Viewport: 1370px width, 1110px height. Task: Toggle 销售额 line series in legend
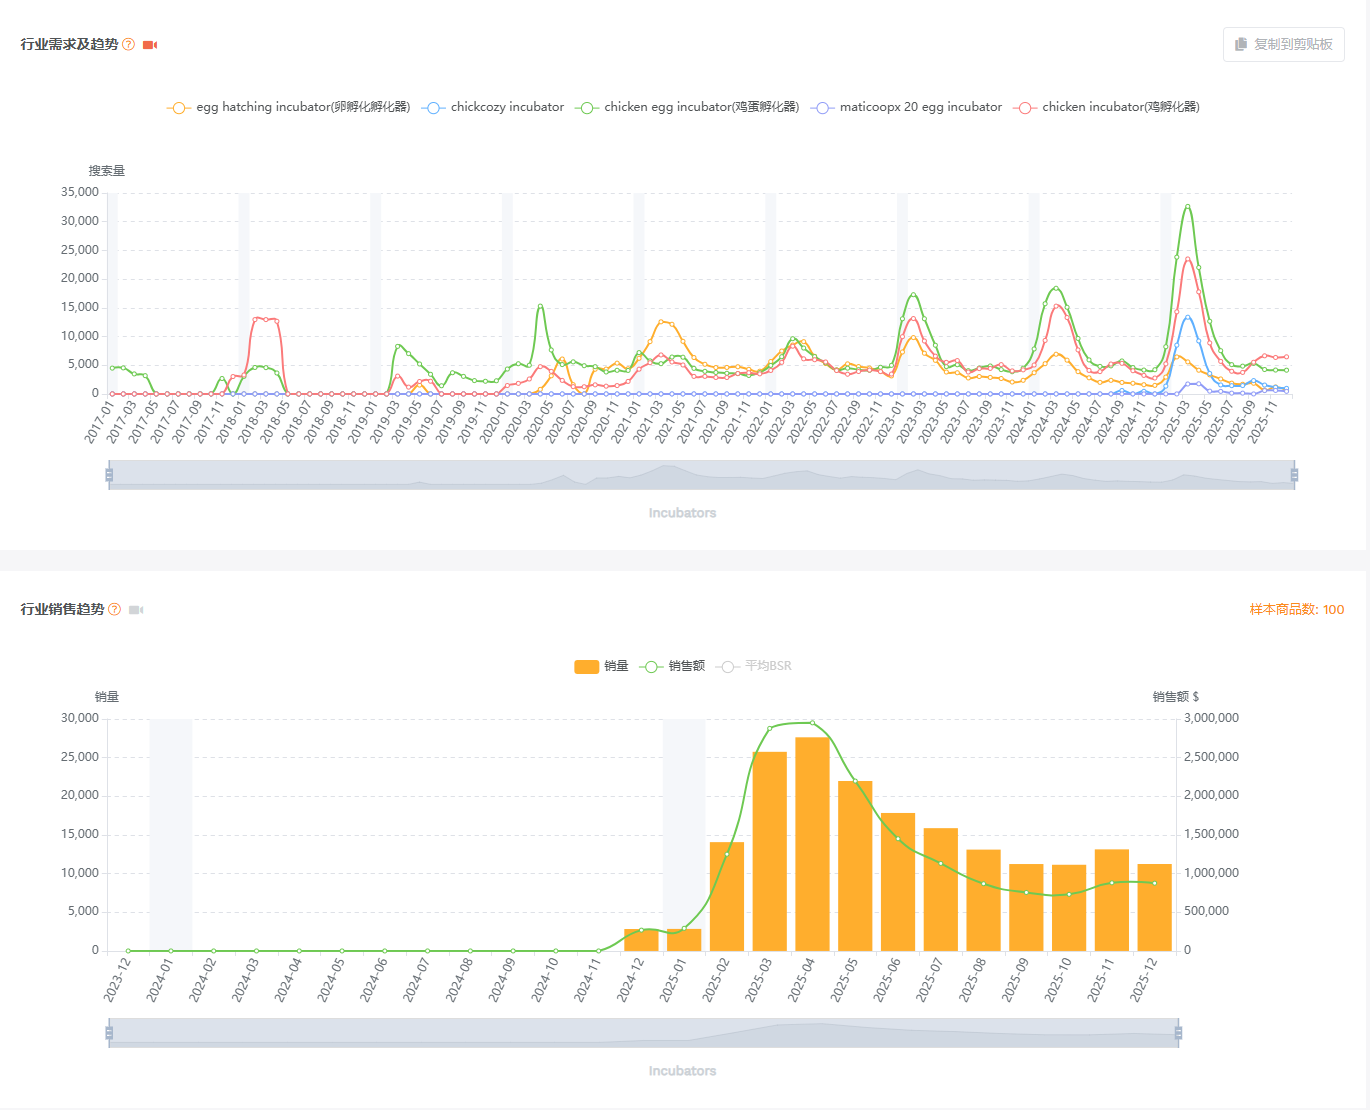[x=672, y=666]
